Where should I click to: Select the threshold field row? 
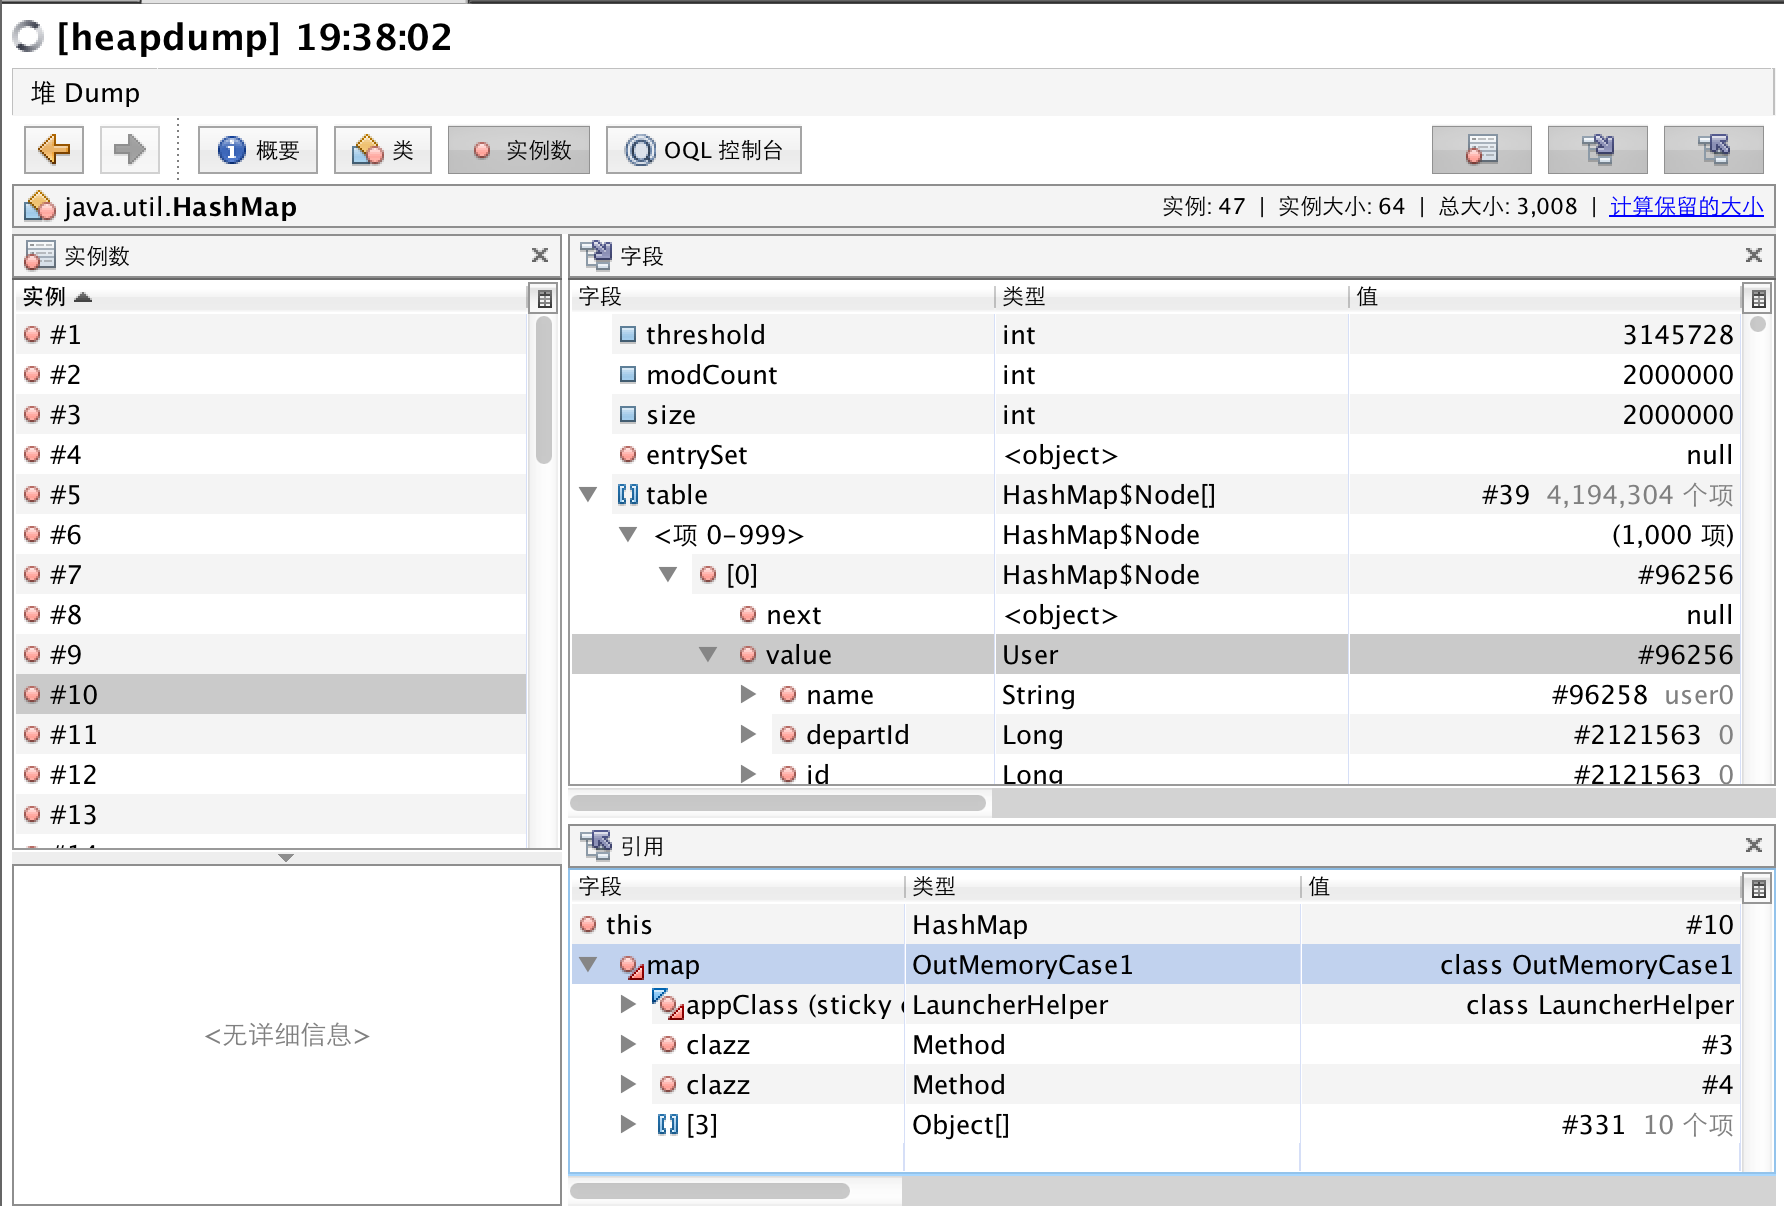point(1156,334)
